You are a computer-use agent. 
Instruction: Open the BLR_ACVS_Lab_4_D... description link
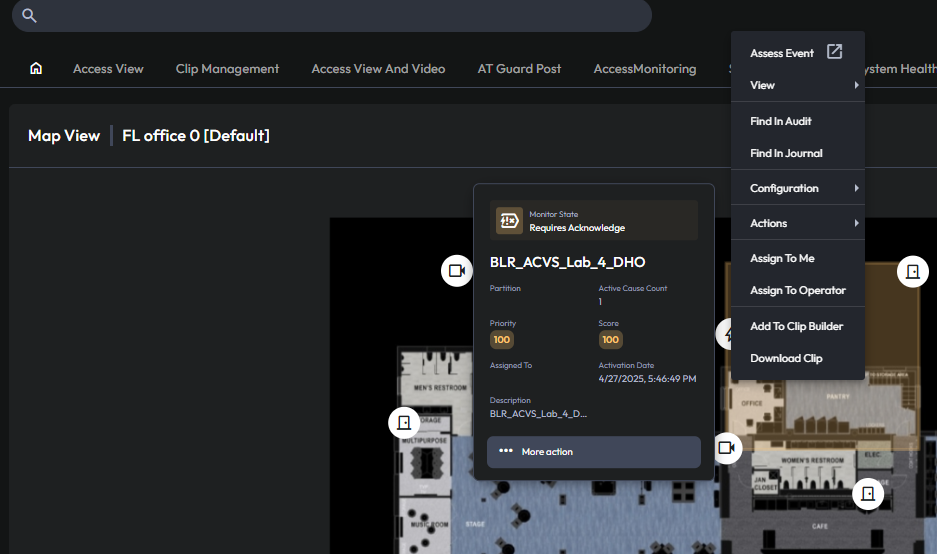click(x=538, y=413)
